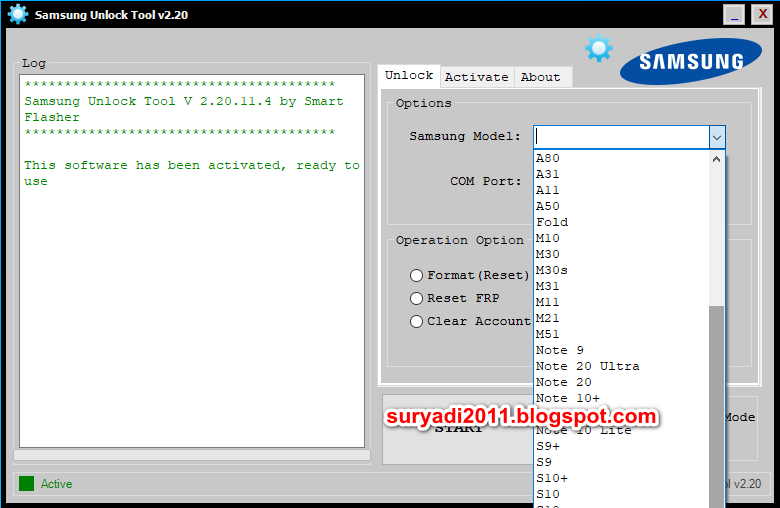The width and height of the screenshot is (780, 508).
Task: Close the Samsung Unlock Tool window
Action: click(x=762, y=14)
